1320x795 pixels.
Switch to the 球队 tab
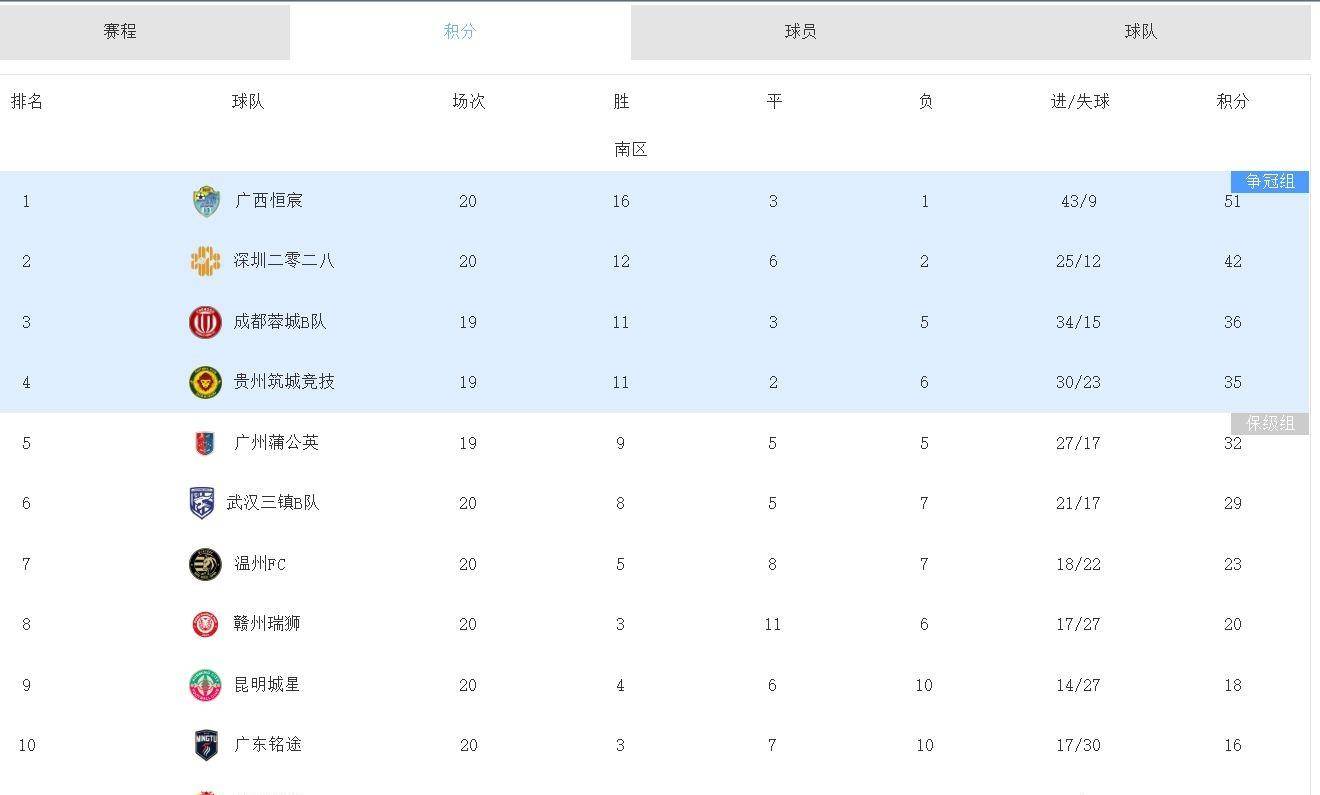1140,31
